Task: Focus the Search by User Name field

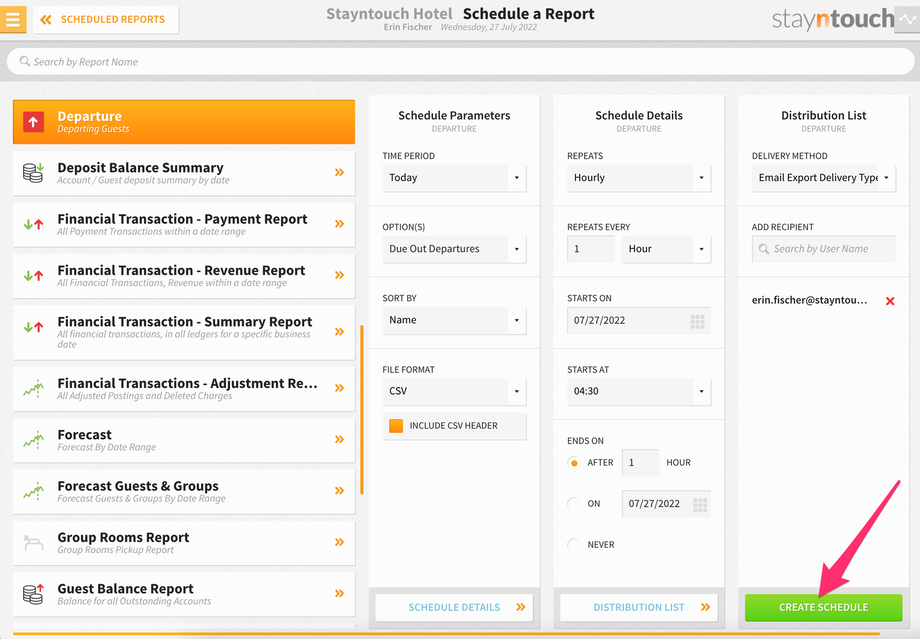Action: pos(824,249)
